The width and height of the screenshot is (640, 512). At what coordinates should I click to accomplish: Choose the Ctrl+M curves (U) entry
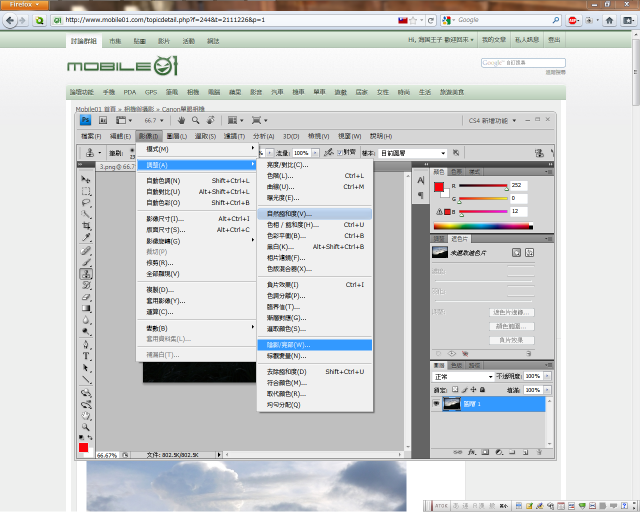point(315,187)
